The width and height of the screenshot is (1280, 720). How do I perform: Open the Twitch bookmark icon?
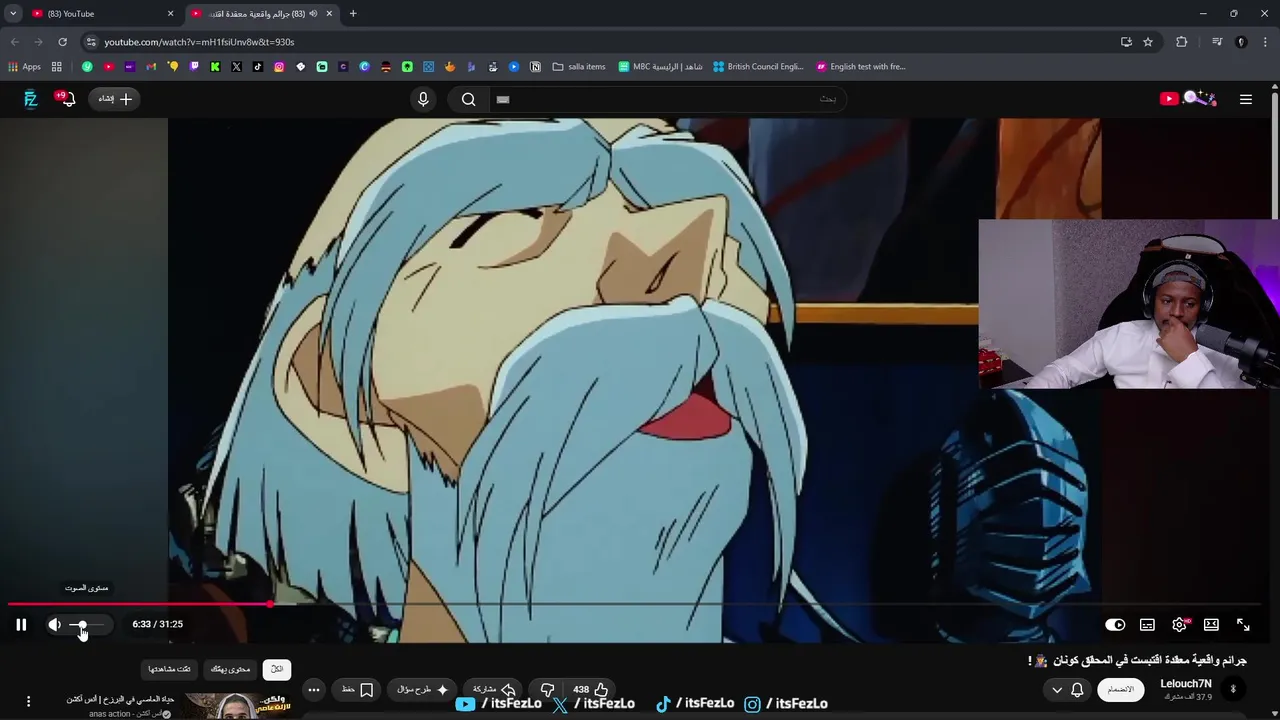point(194,67)
